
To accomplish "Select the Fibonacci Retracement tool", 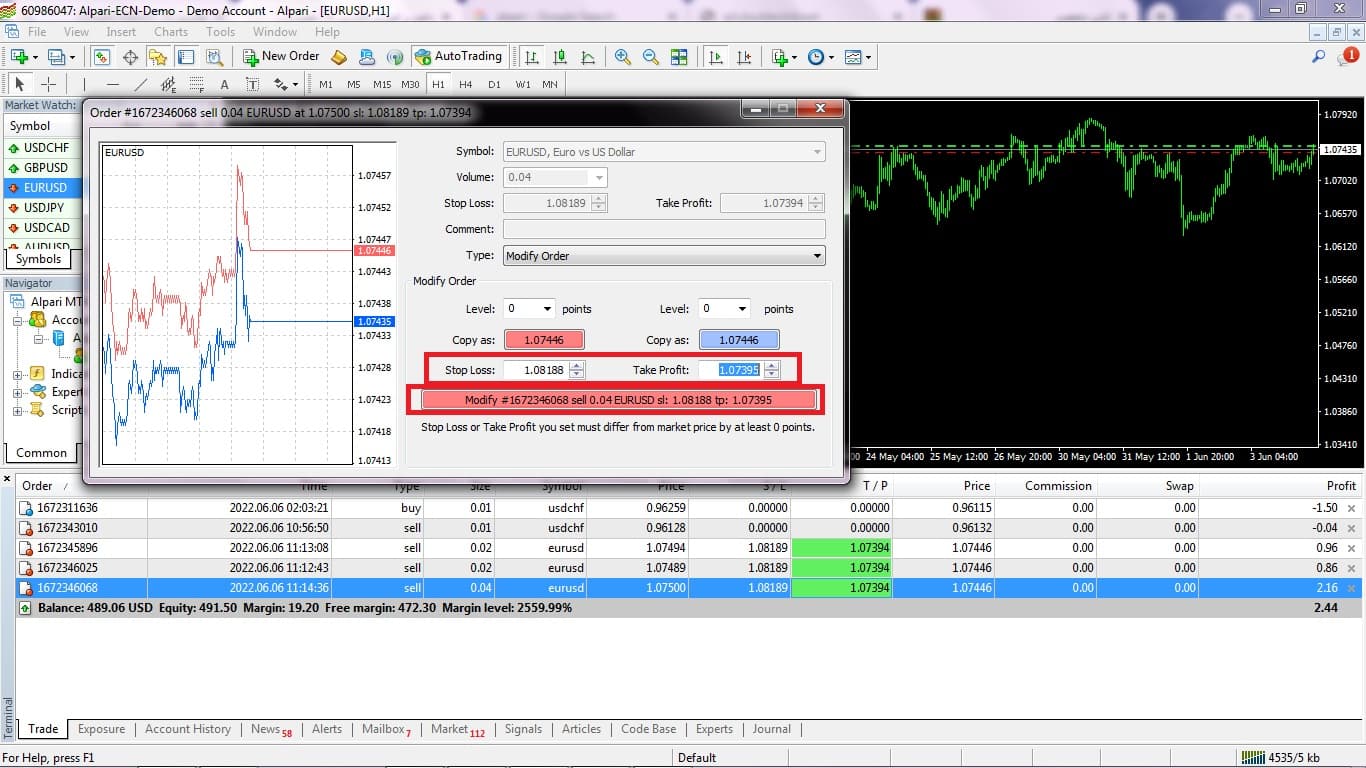I will (x=197, y=84).
